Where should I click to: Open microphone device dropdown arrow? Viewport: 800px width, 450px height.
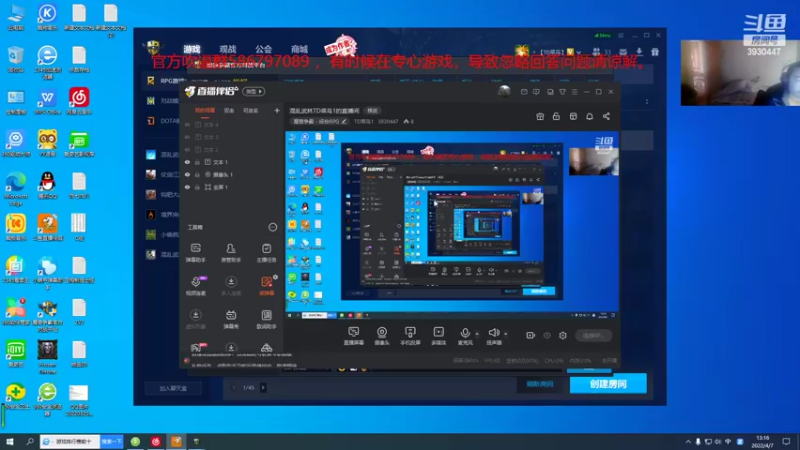pyautogui.click(x=477, y=334)
